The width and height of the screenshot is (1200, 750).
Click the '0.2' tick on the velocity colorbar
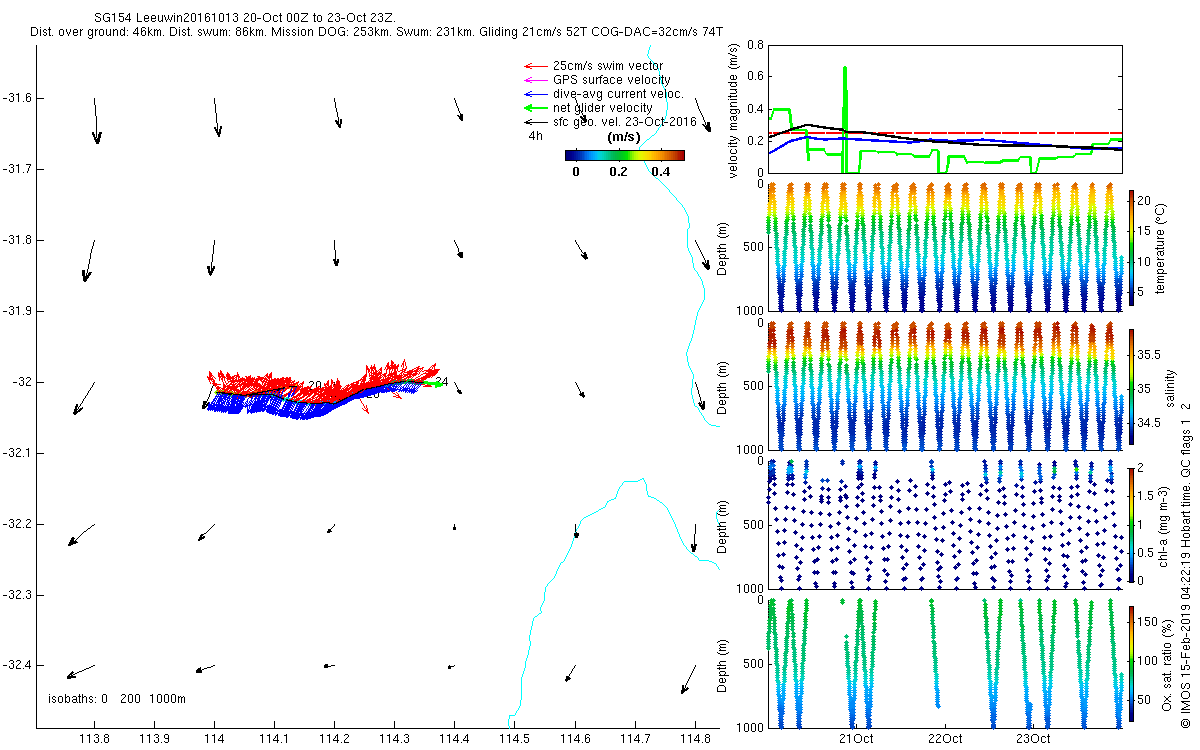click(x=618, y=171)
